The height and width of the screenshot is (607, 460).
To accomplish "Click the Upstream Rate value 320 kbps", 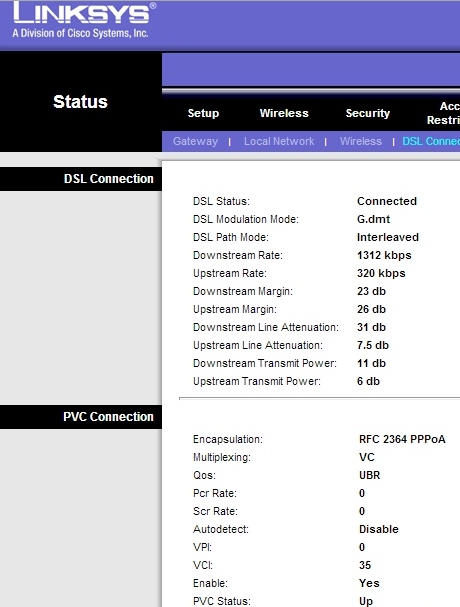I will click(x=381, y=273).
